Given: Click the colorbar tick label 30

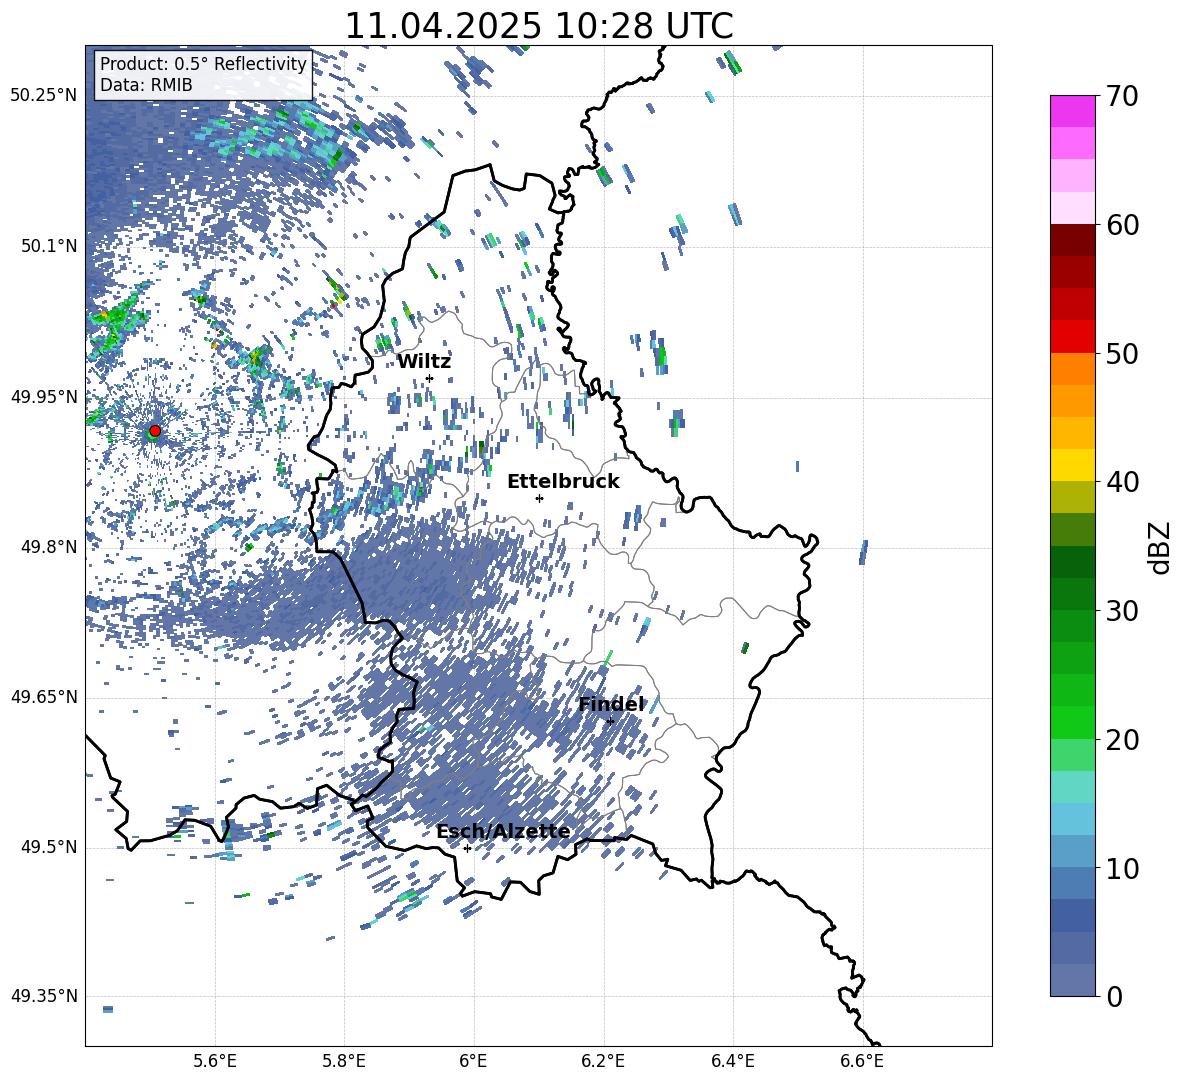Looking at the screenshot, I should 1123,611.
